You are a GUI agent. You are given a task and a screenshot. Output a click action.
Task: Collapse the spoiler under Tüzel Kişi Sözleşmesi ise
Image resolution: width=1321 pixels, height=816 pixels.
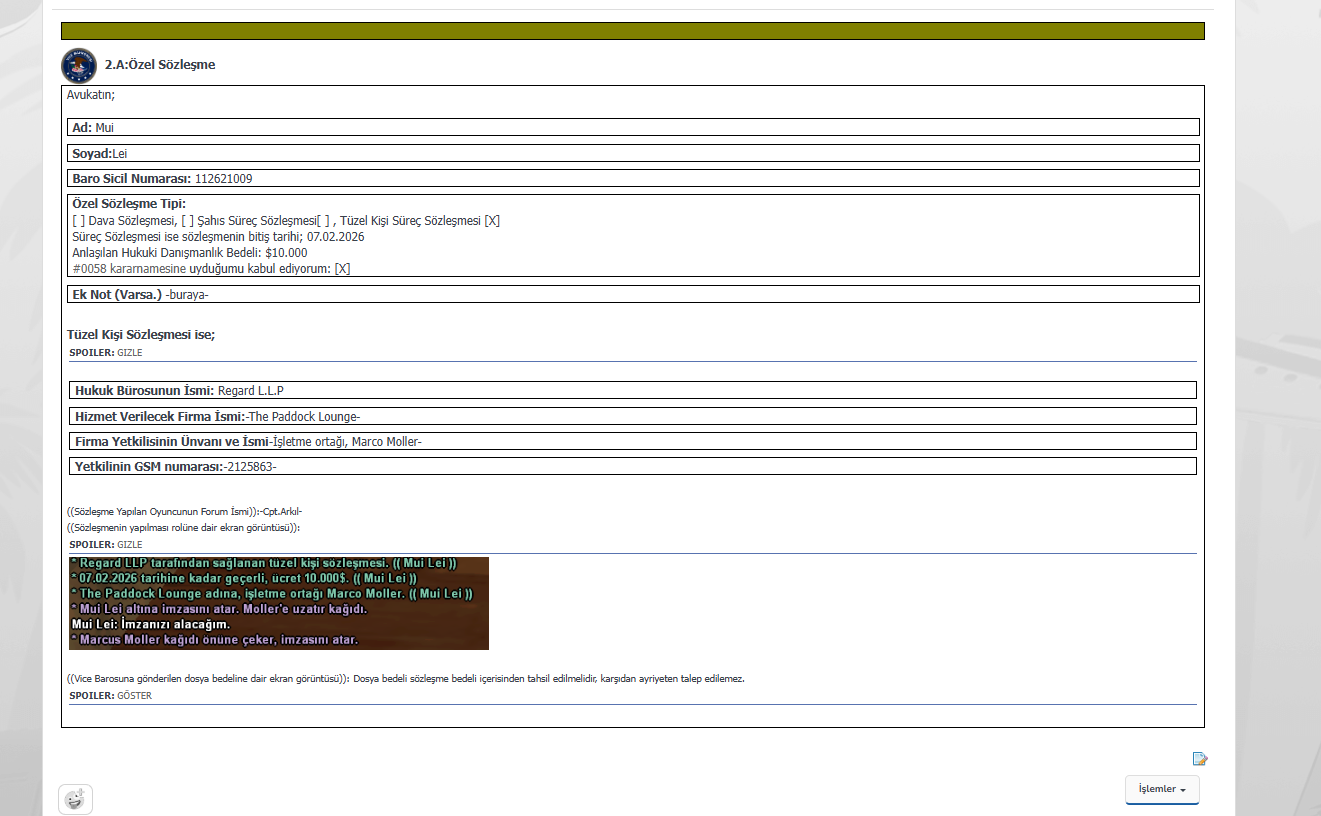click(130, 353)
